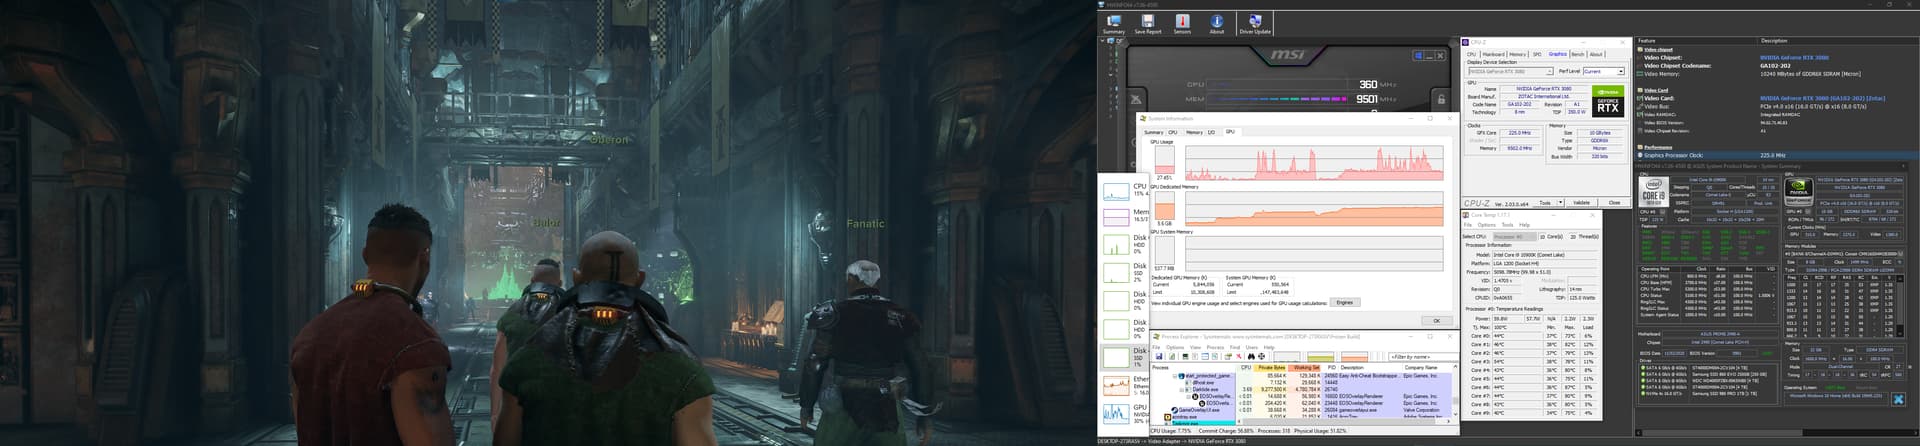Click Filter by name field in Process Explorer
The width and height of the screenshot is (1920, 446).
click(1423, 357)
